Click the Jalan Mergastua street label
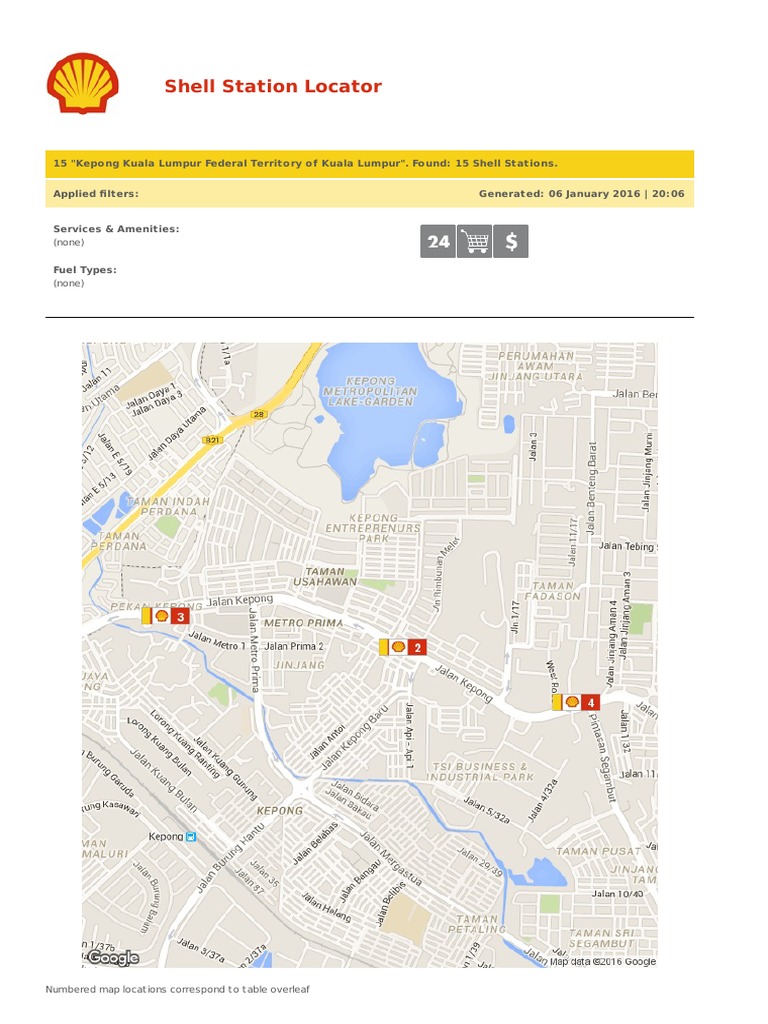This screenshot has width=768, height=1024. (391, 858)
